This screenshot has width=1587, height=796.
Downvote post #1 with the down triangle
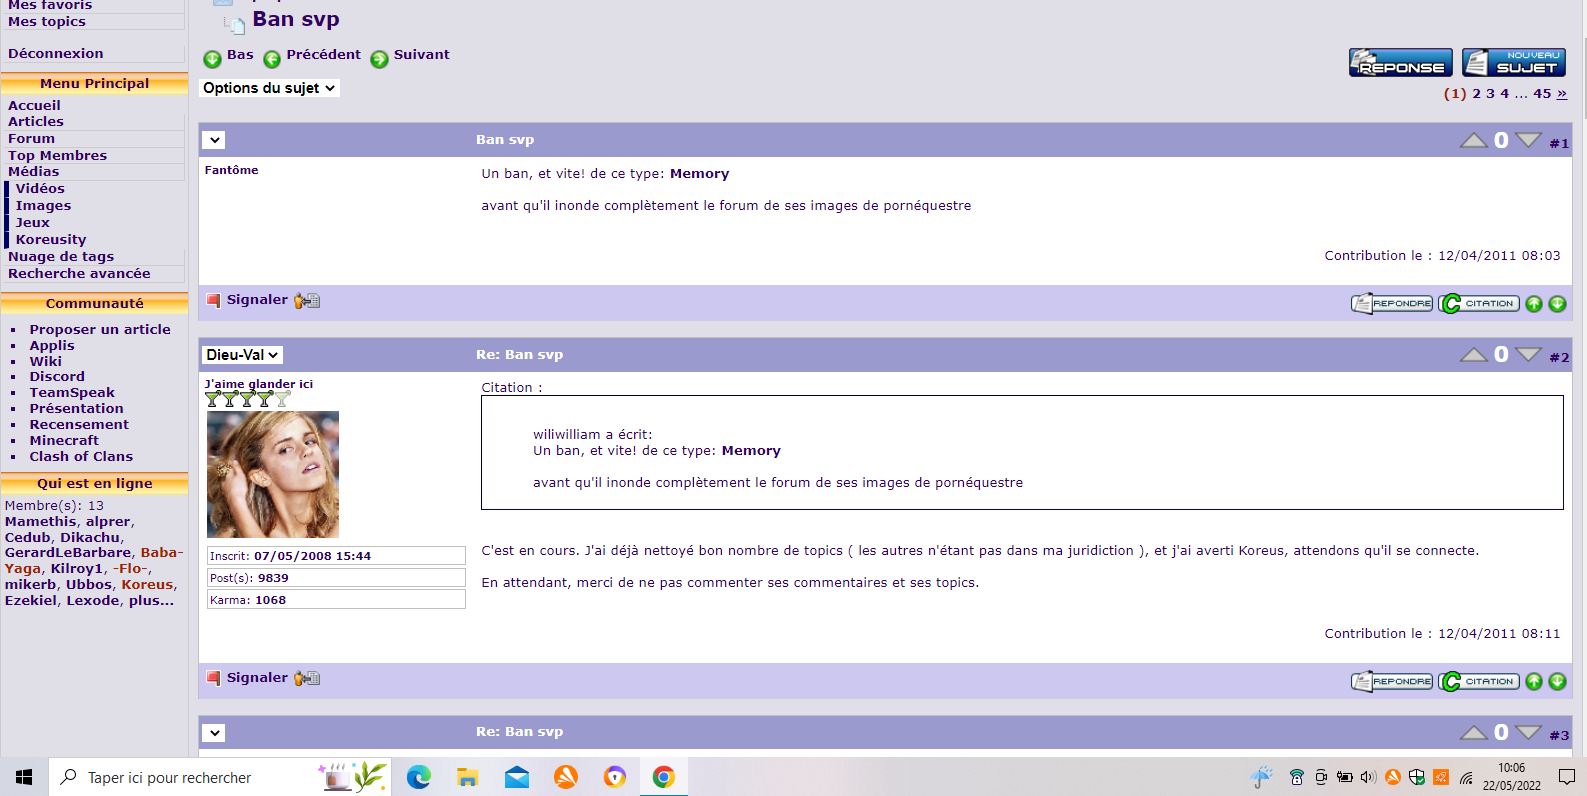(1528, 140)
